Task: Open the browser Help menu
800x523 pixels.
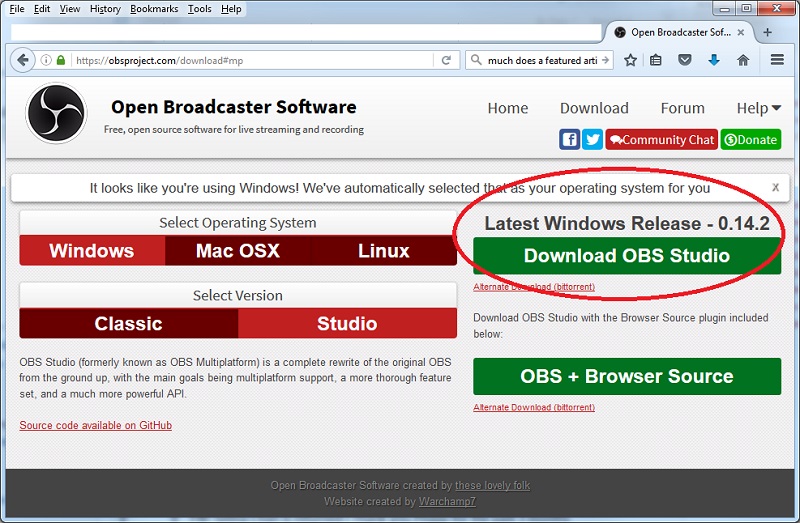Action: pos(231,9)
